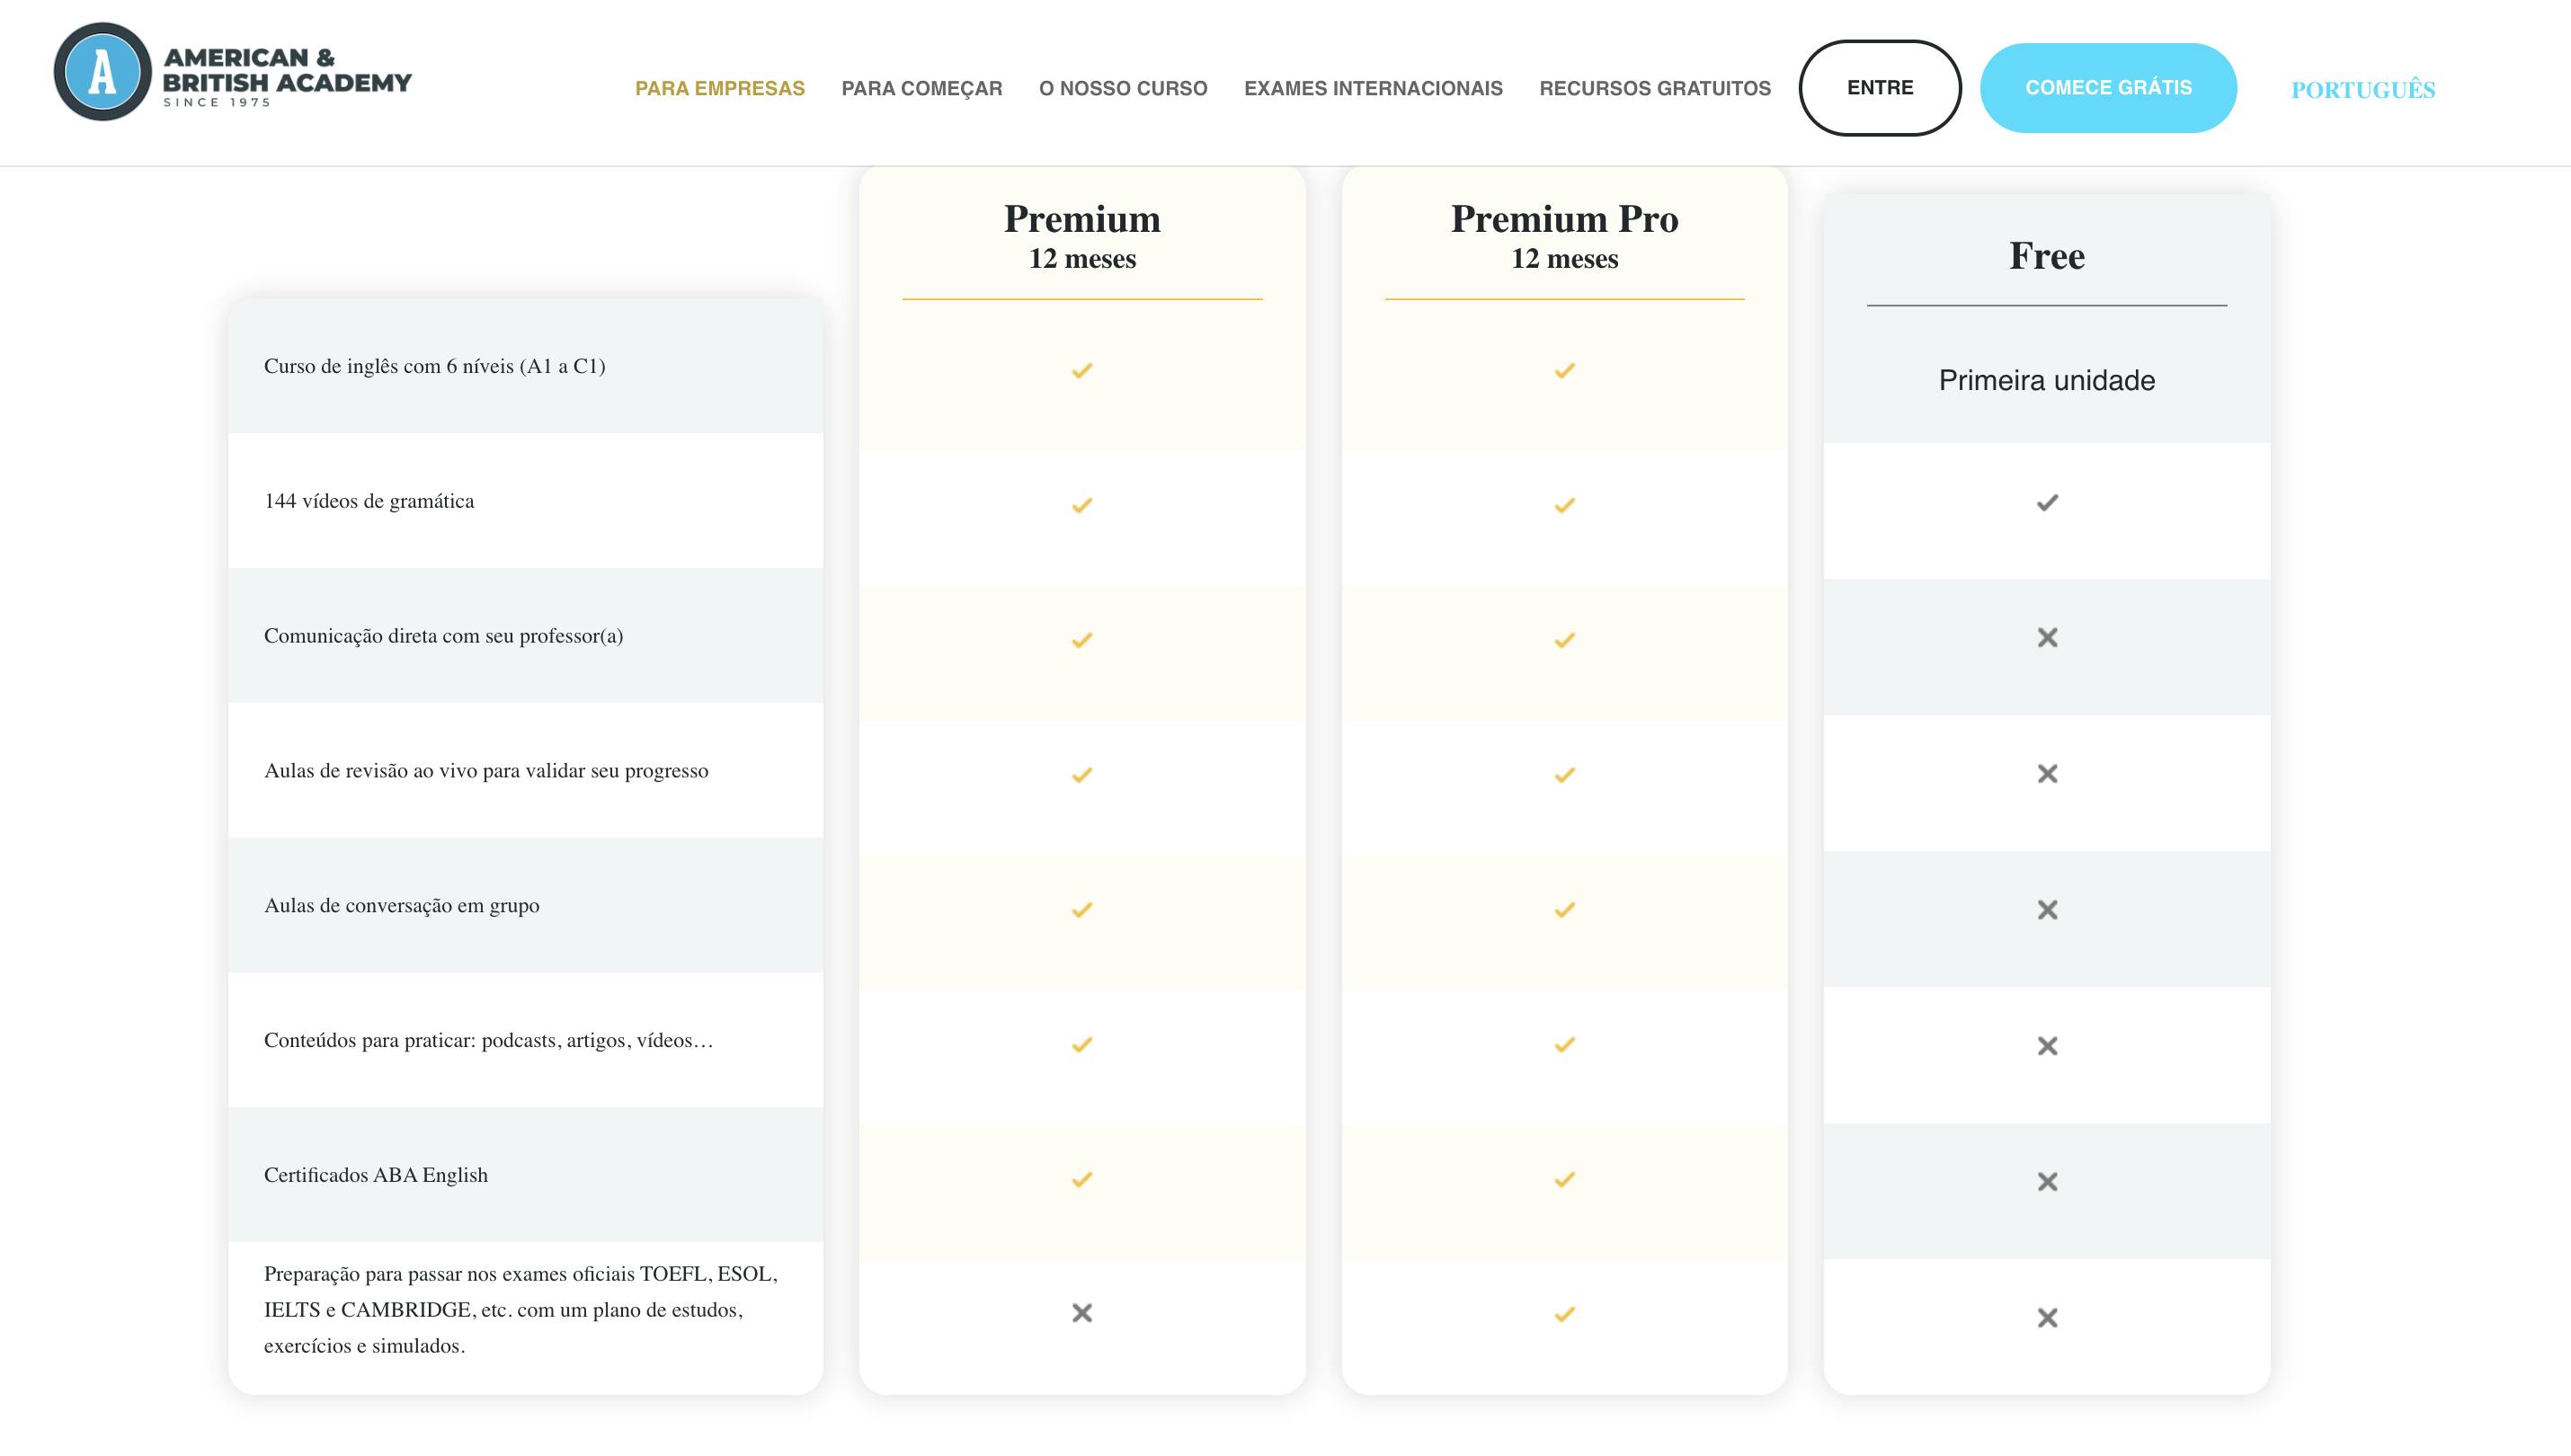Click Premium checkmark for 144 vídeos de gramática

pos(1081,505)
